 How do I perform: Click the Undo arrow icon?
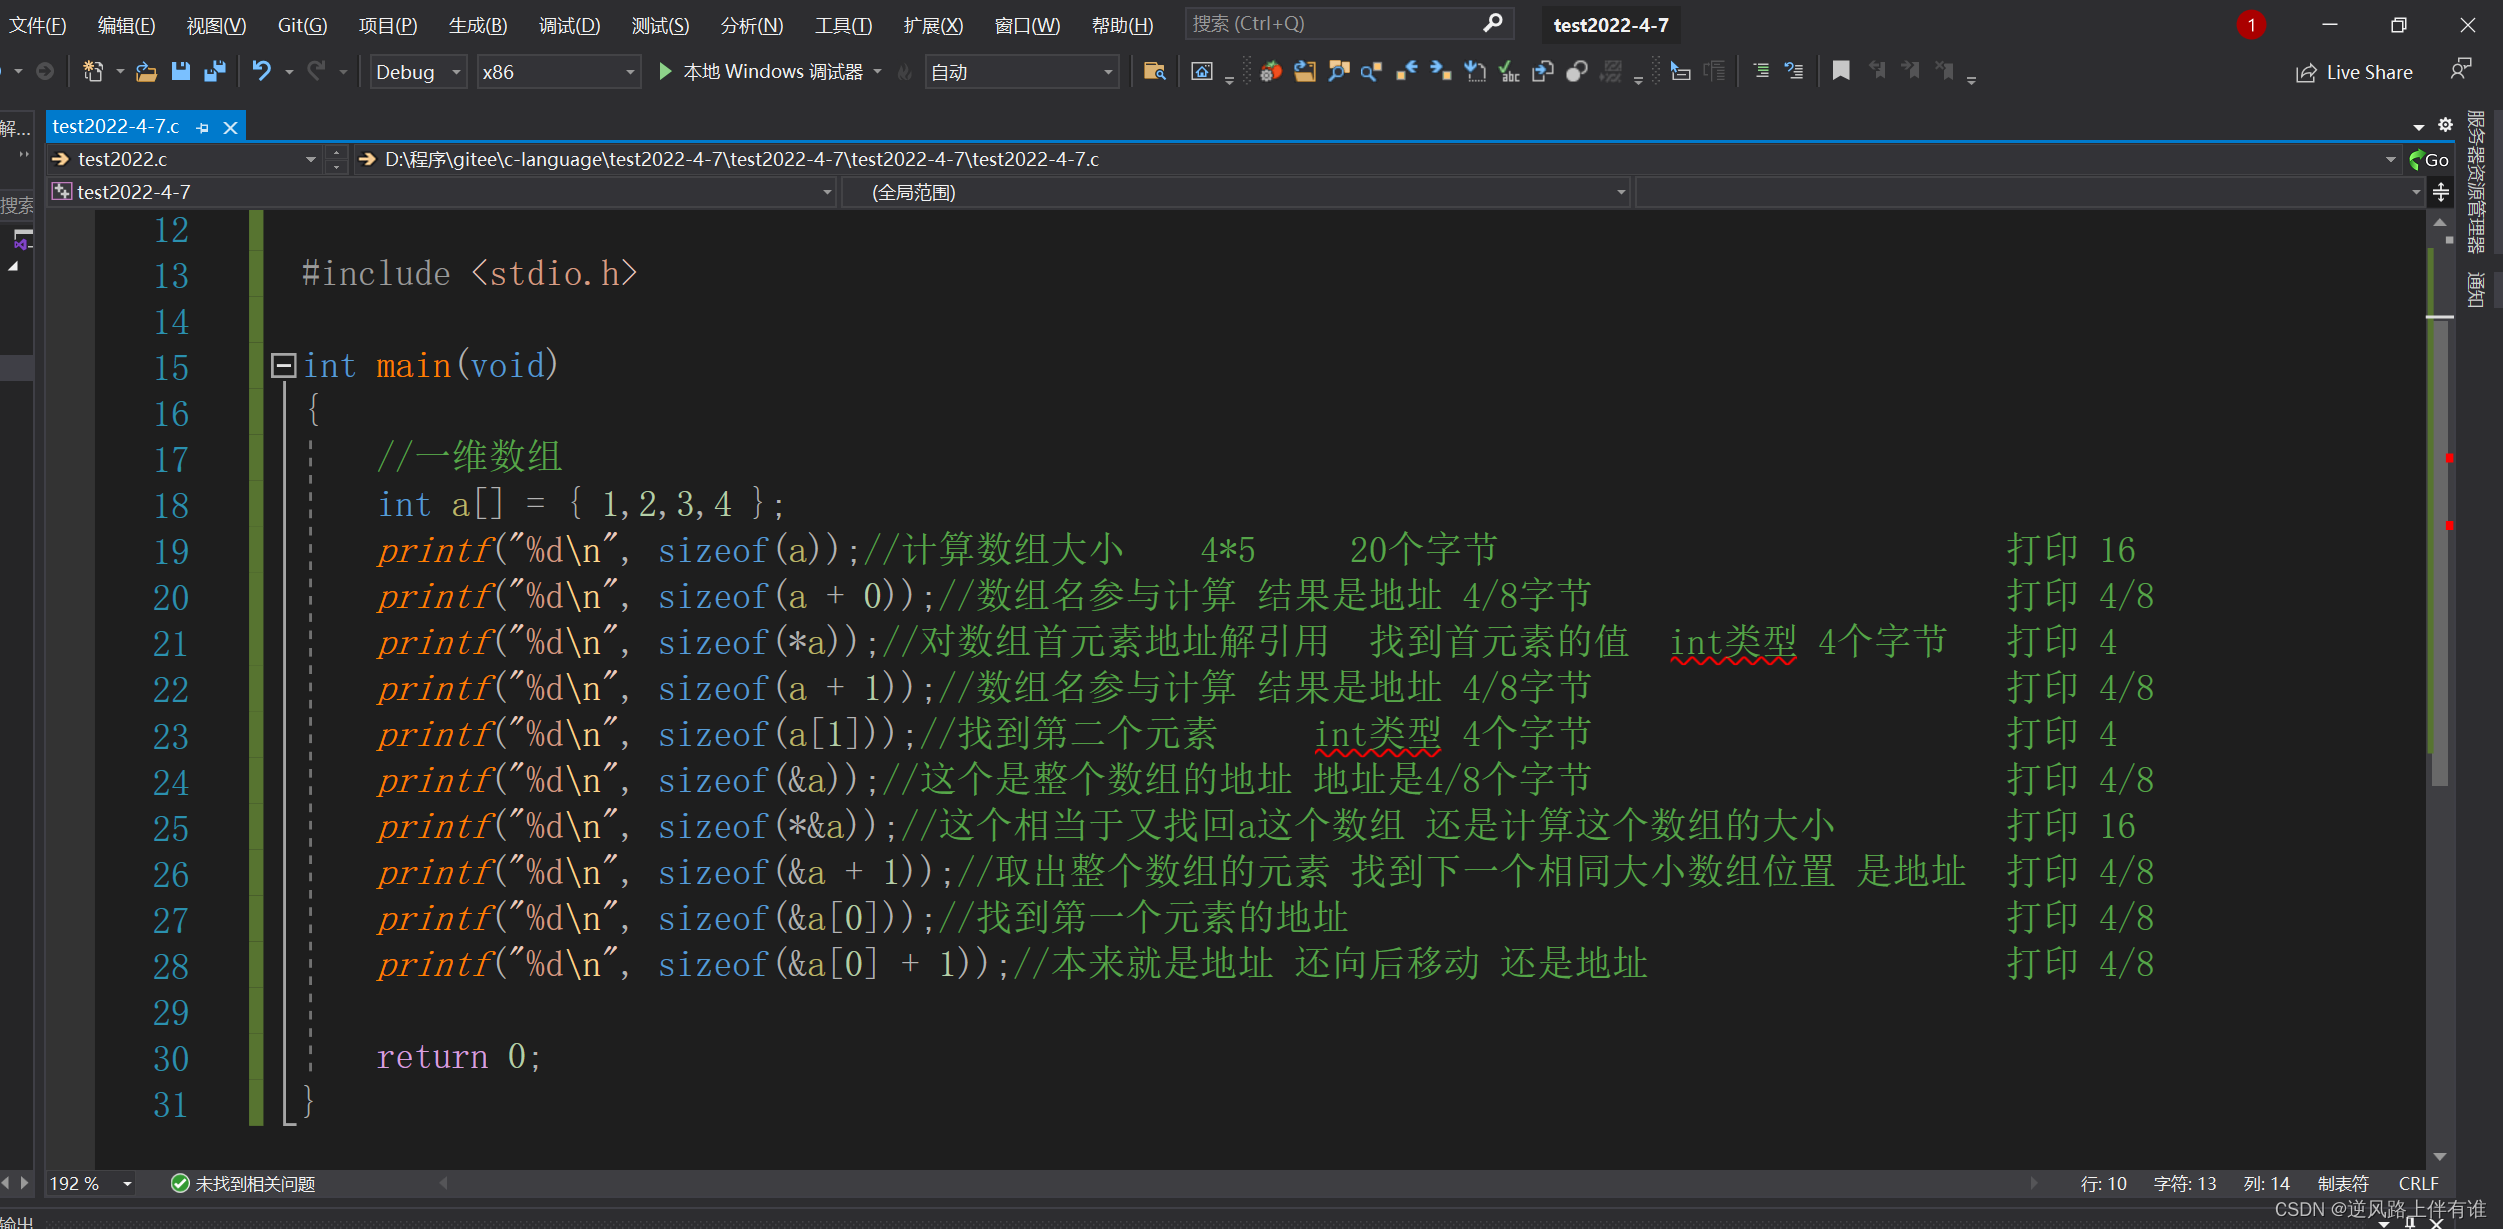(x=261, y=71)
